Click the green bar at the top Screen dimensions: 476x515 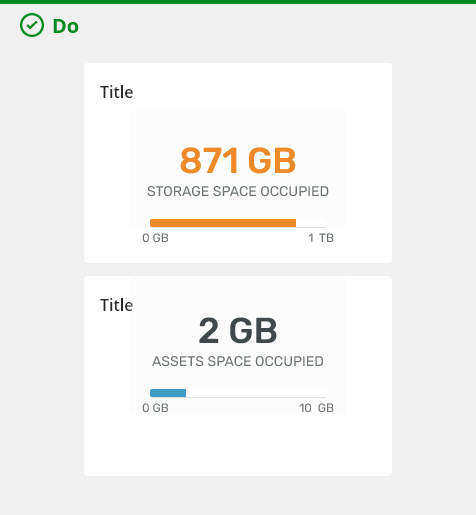click(238, 2)
